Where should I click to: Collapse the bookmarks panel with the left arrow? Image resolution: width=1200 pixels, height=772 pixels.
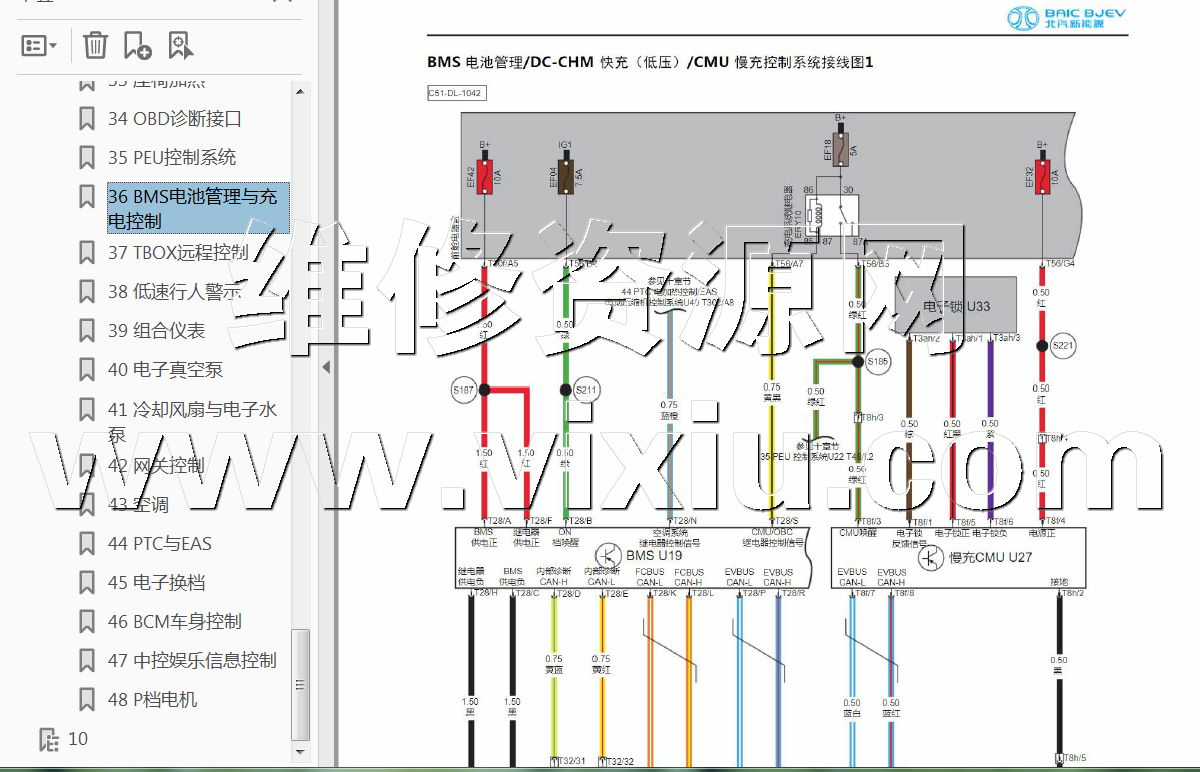pos(326,368)
